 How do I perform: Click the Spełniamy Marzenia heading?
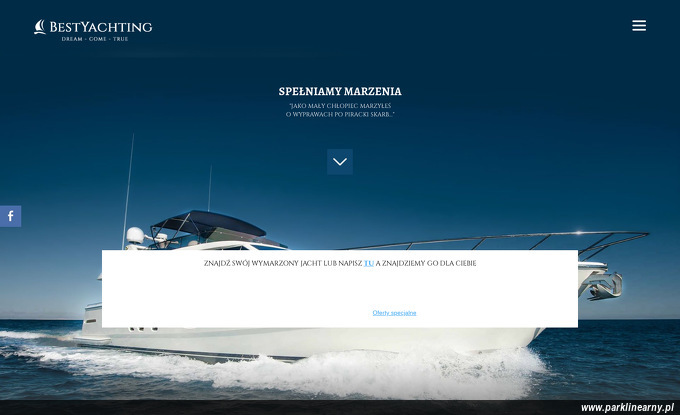coord(340,91)
